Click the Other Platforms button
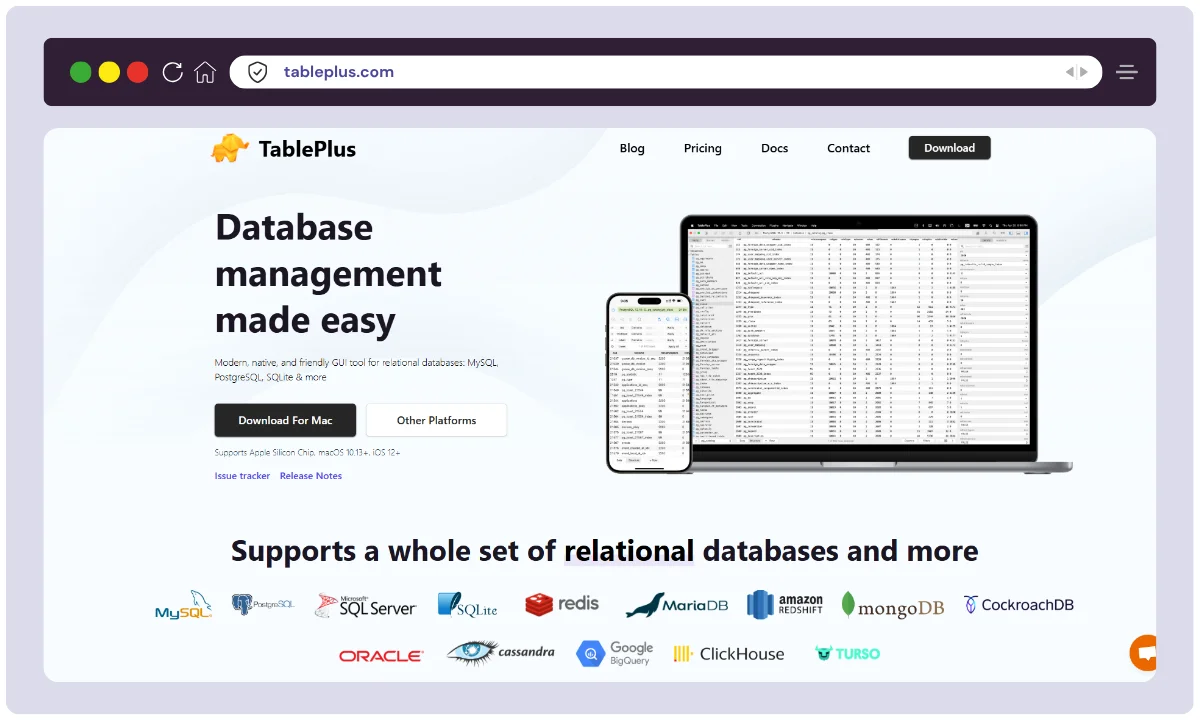Image resolution: width=1200 pixels, height=720 pixels. pyautogui.click(x=436, y=420)
